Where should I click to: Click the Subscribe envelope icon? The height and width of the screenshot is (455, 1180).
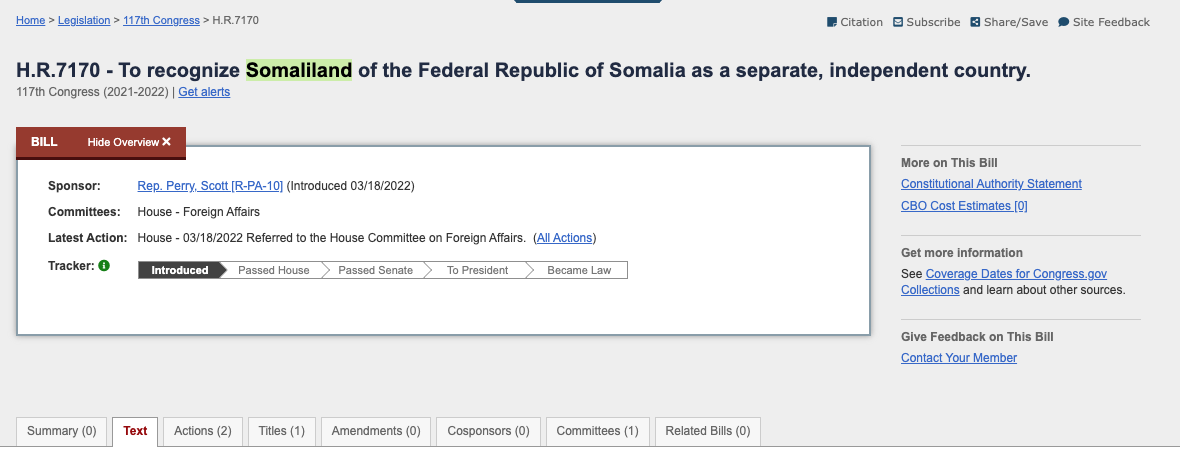898,22
